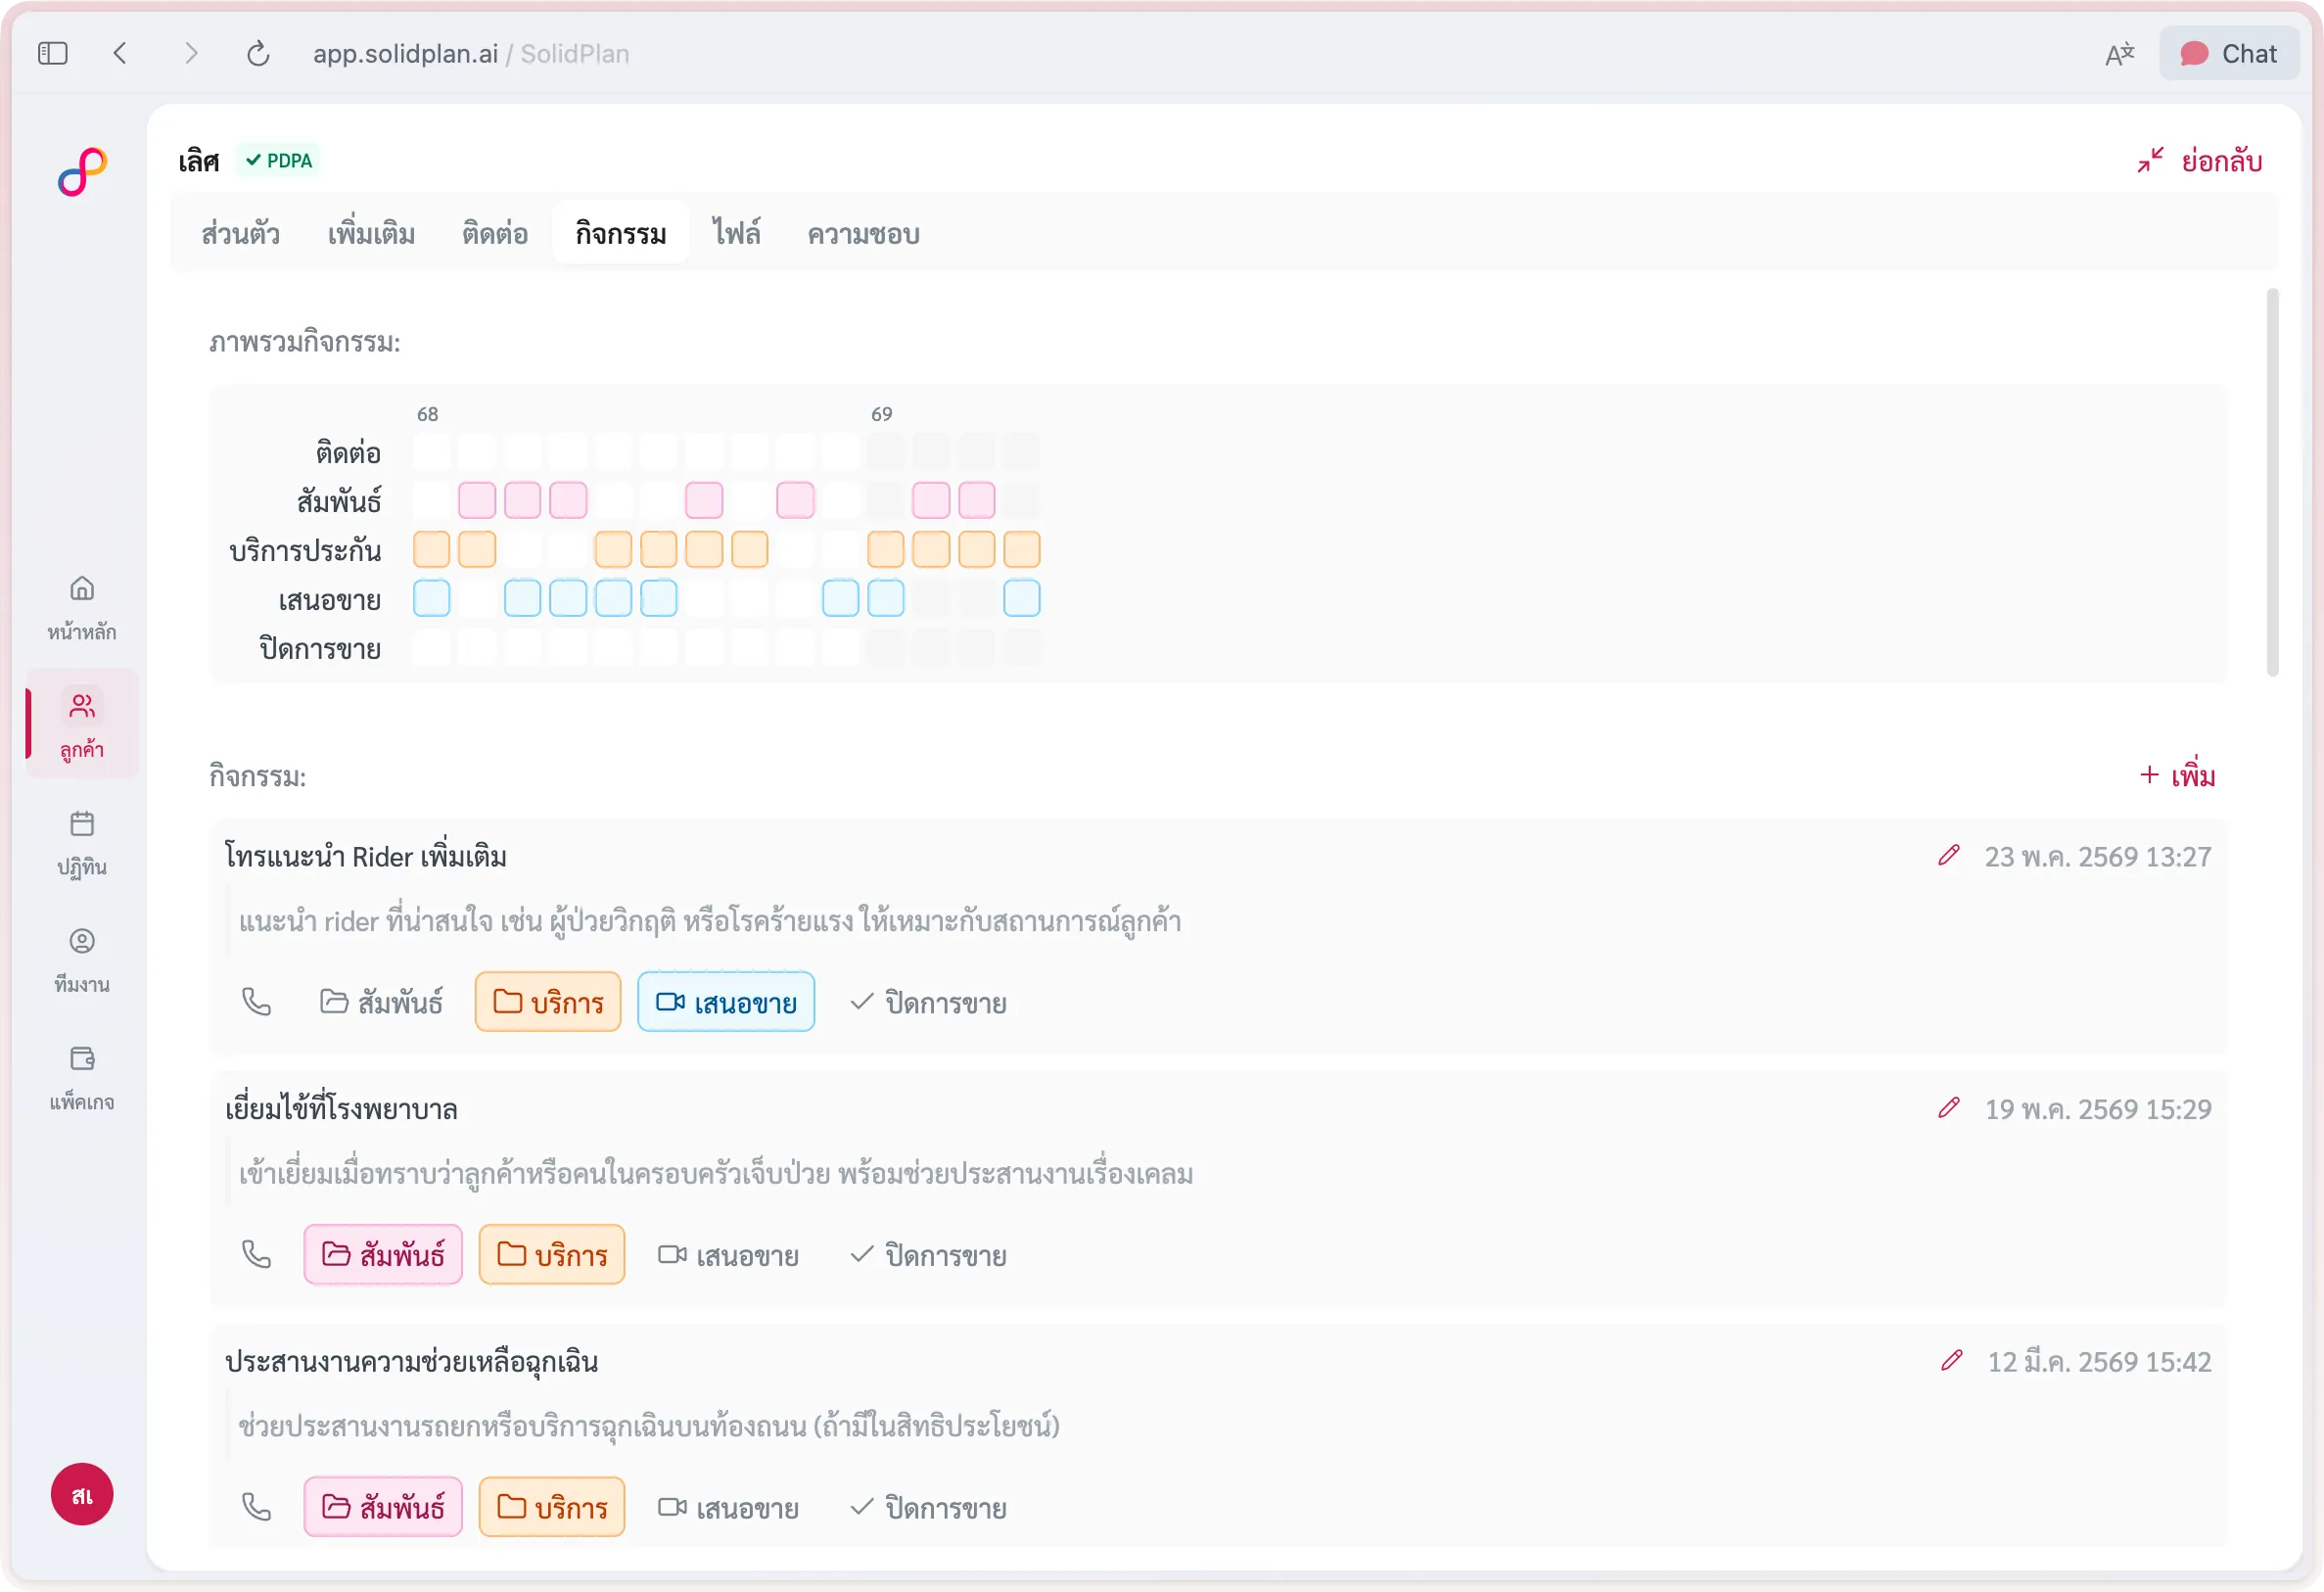Click last blue เสนอขาย heatmap cell
The width and height of the screenshot is (2324, 1592).
[x=1022, y=598]
